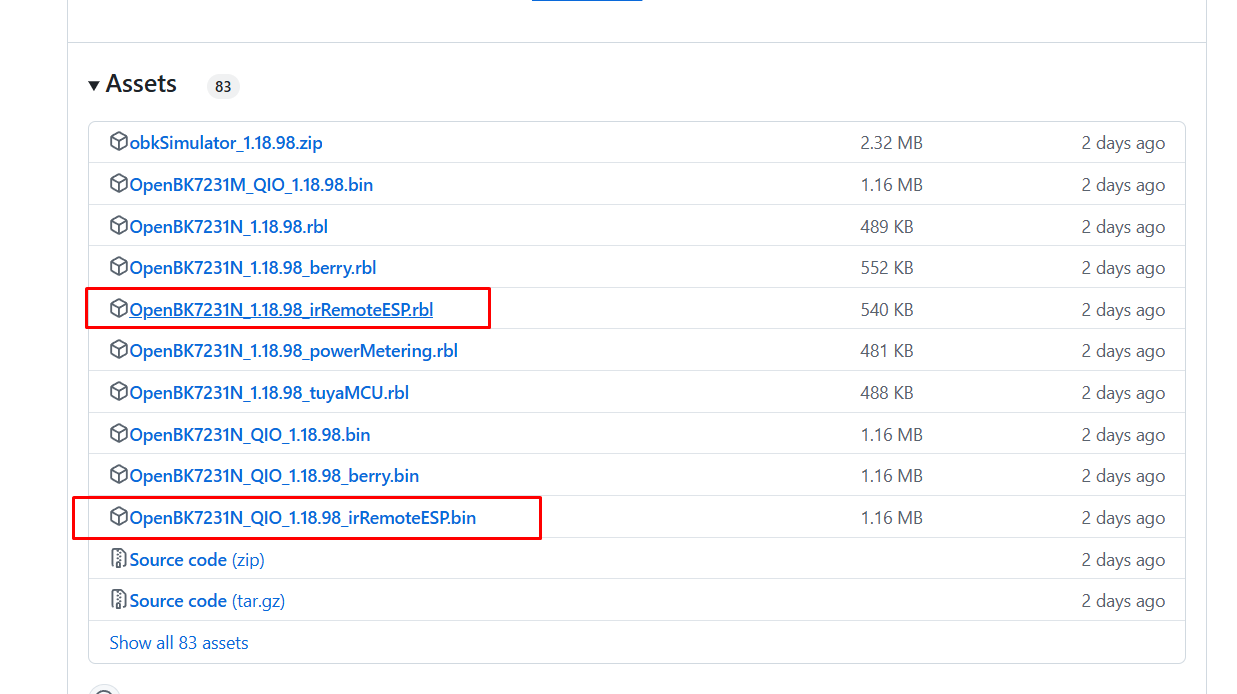Viewport: 1237px width, 694px height.
Task: Collapse the Assets section triangle
Action: 94,85
